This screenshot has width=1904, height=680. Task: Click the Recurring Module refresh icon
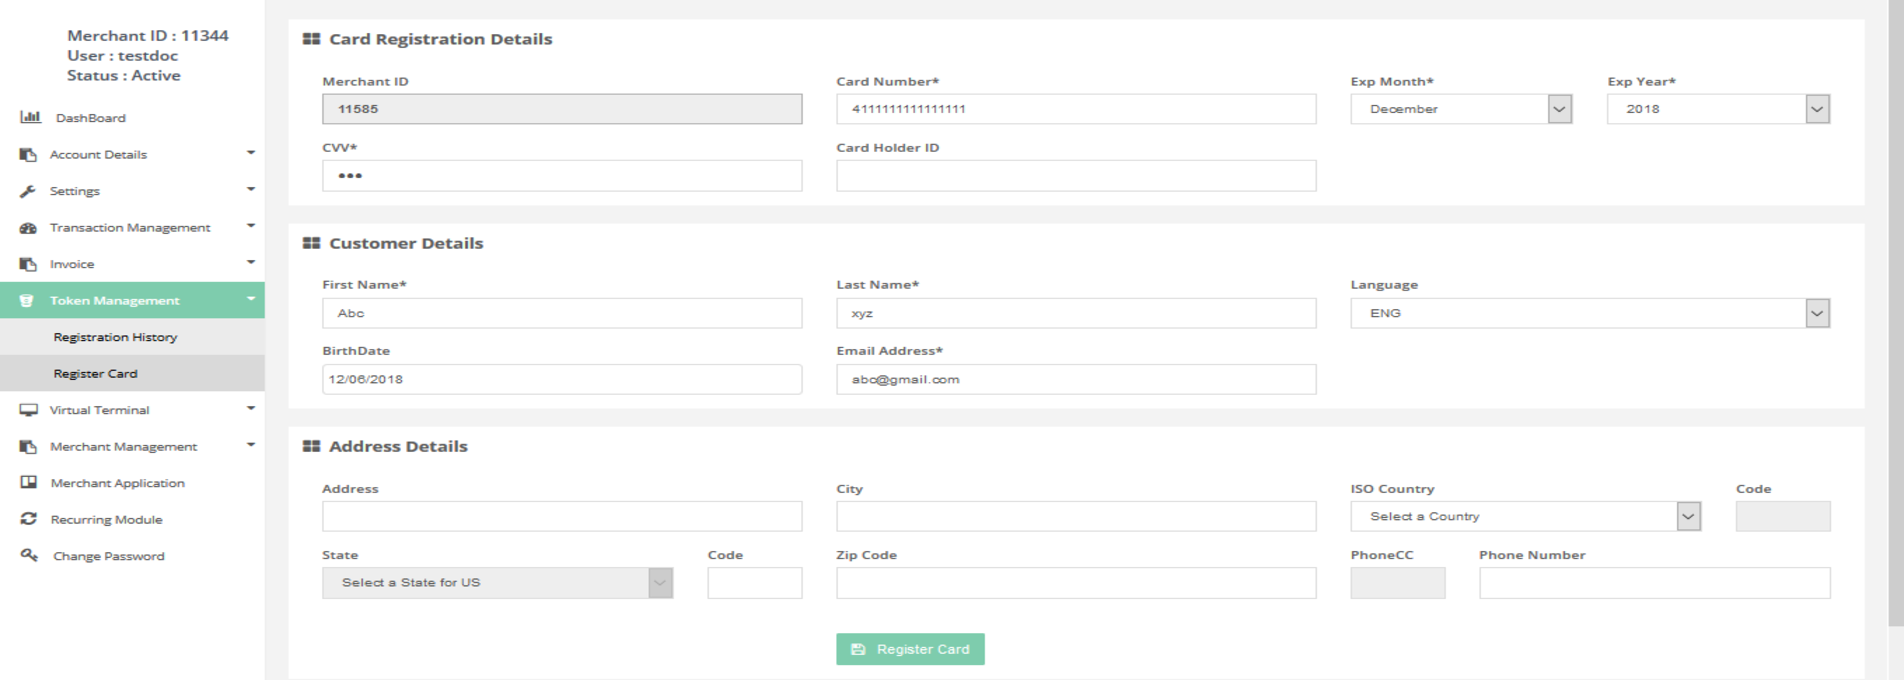pyautogui.click(x=28, y=519)
